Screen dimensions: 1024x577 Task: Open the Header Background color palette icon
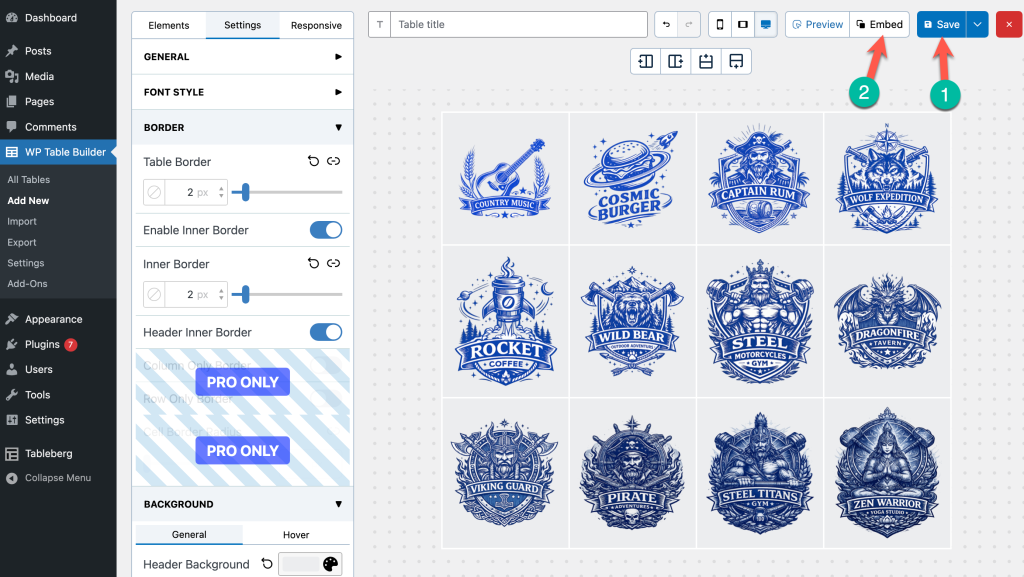pos(330,564)
